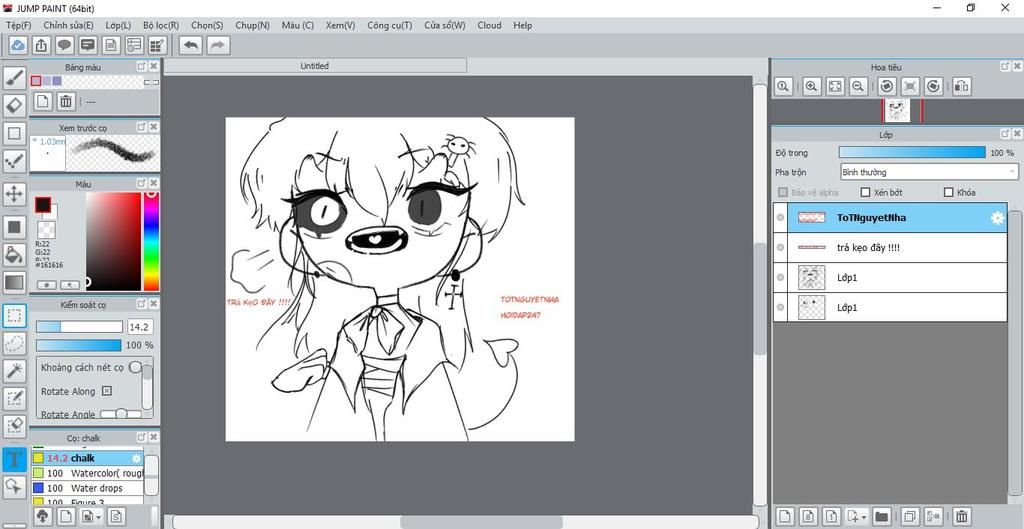This screenshot has height=529, width=1024.
Task: Select the 'trả kẹo đầy !!!!' layer
Action: click(x=890, y=248)
